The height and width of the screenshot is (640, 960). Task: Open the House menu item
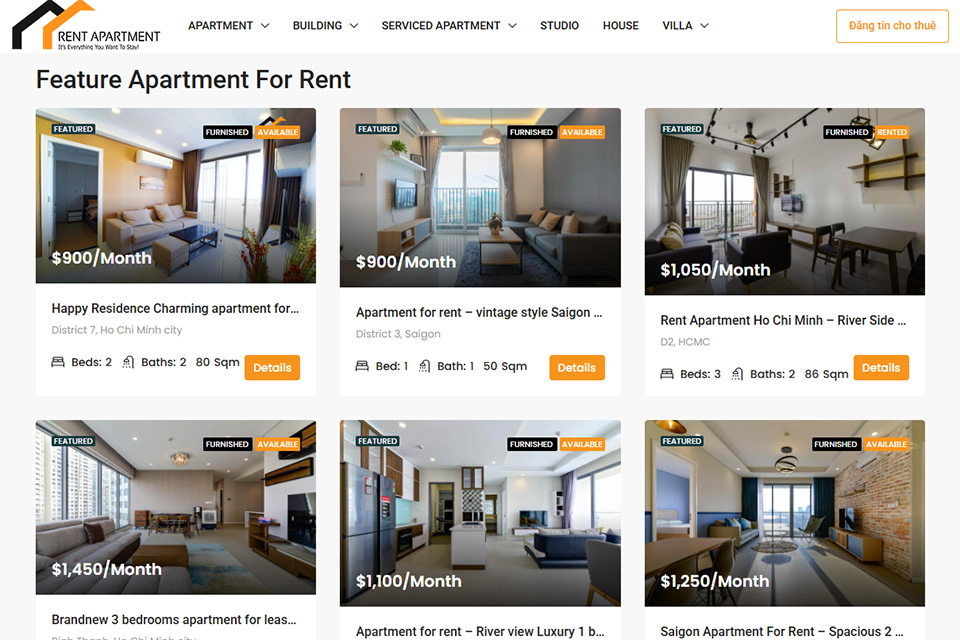click(x=620, y=26)
